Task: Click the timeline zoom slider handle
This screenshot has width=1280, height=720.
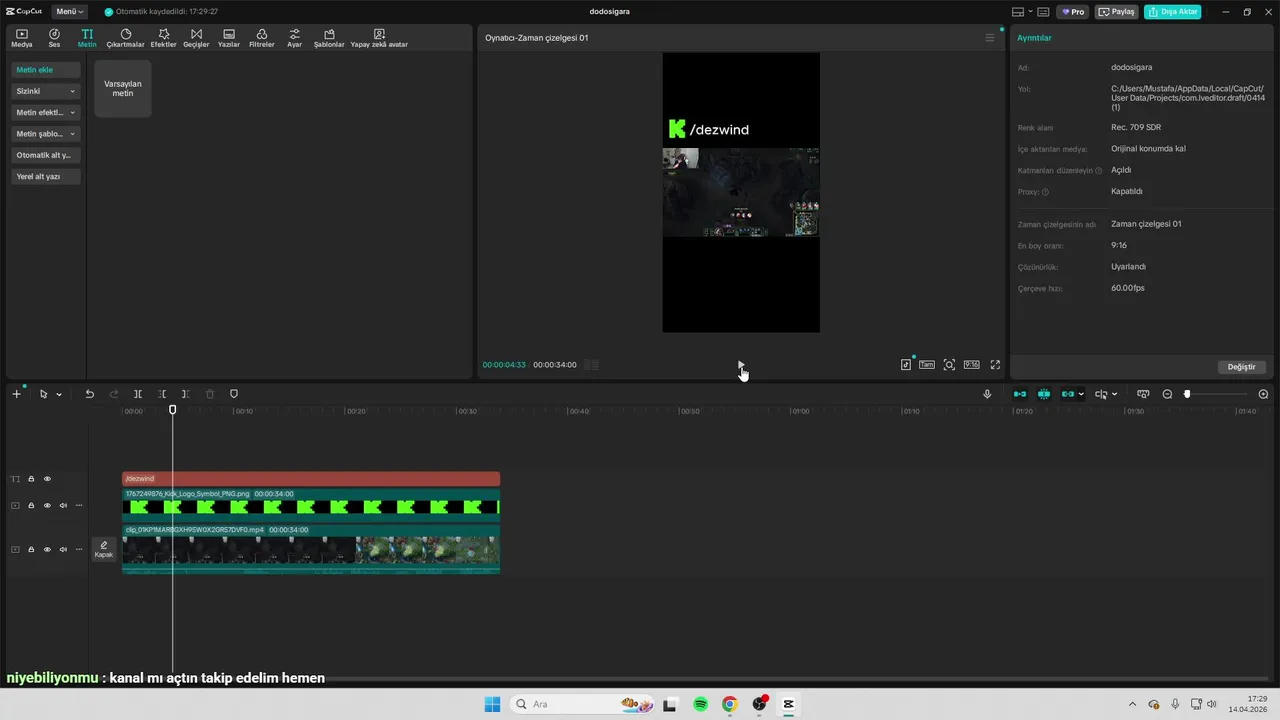Action: click(1187, 394)
